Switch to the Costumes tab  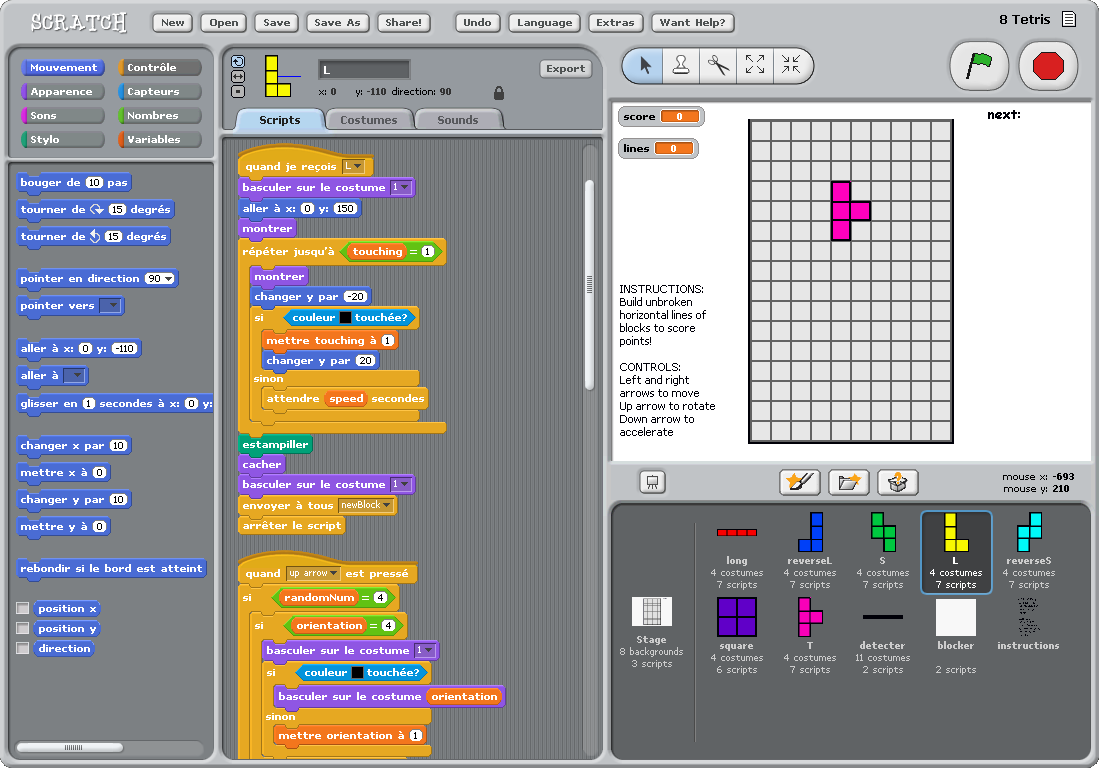(368, 120)
